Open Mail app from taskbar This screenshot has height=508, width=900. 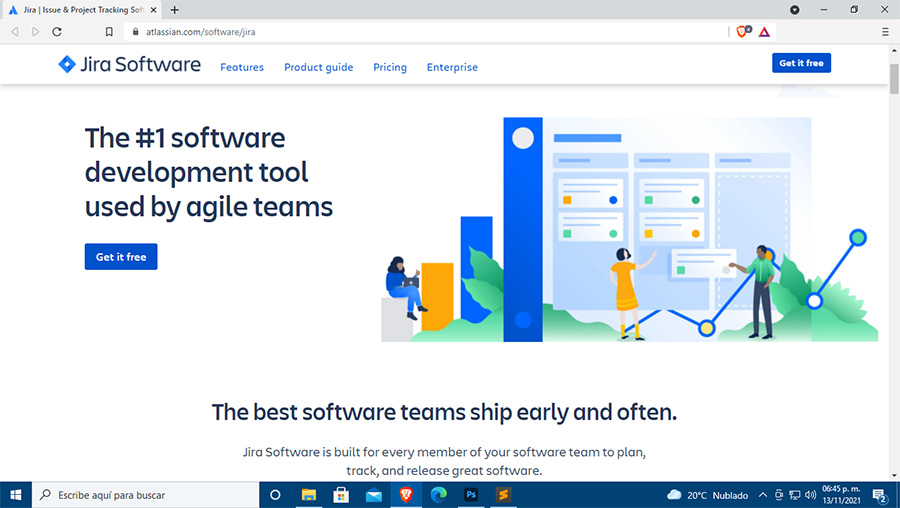point(374,495)
